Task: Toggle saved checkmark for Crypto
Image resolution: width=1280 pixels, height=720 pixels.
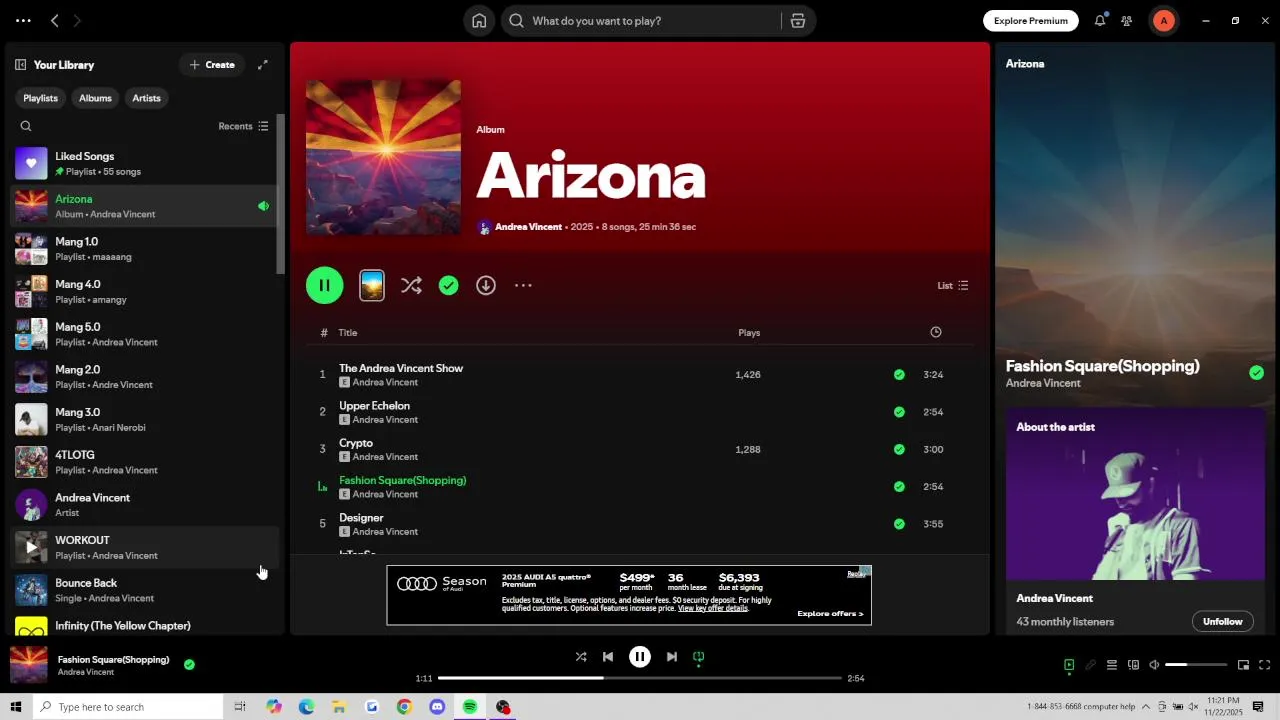Action: click(899, 450)
